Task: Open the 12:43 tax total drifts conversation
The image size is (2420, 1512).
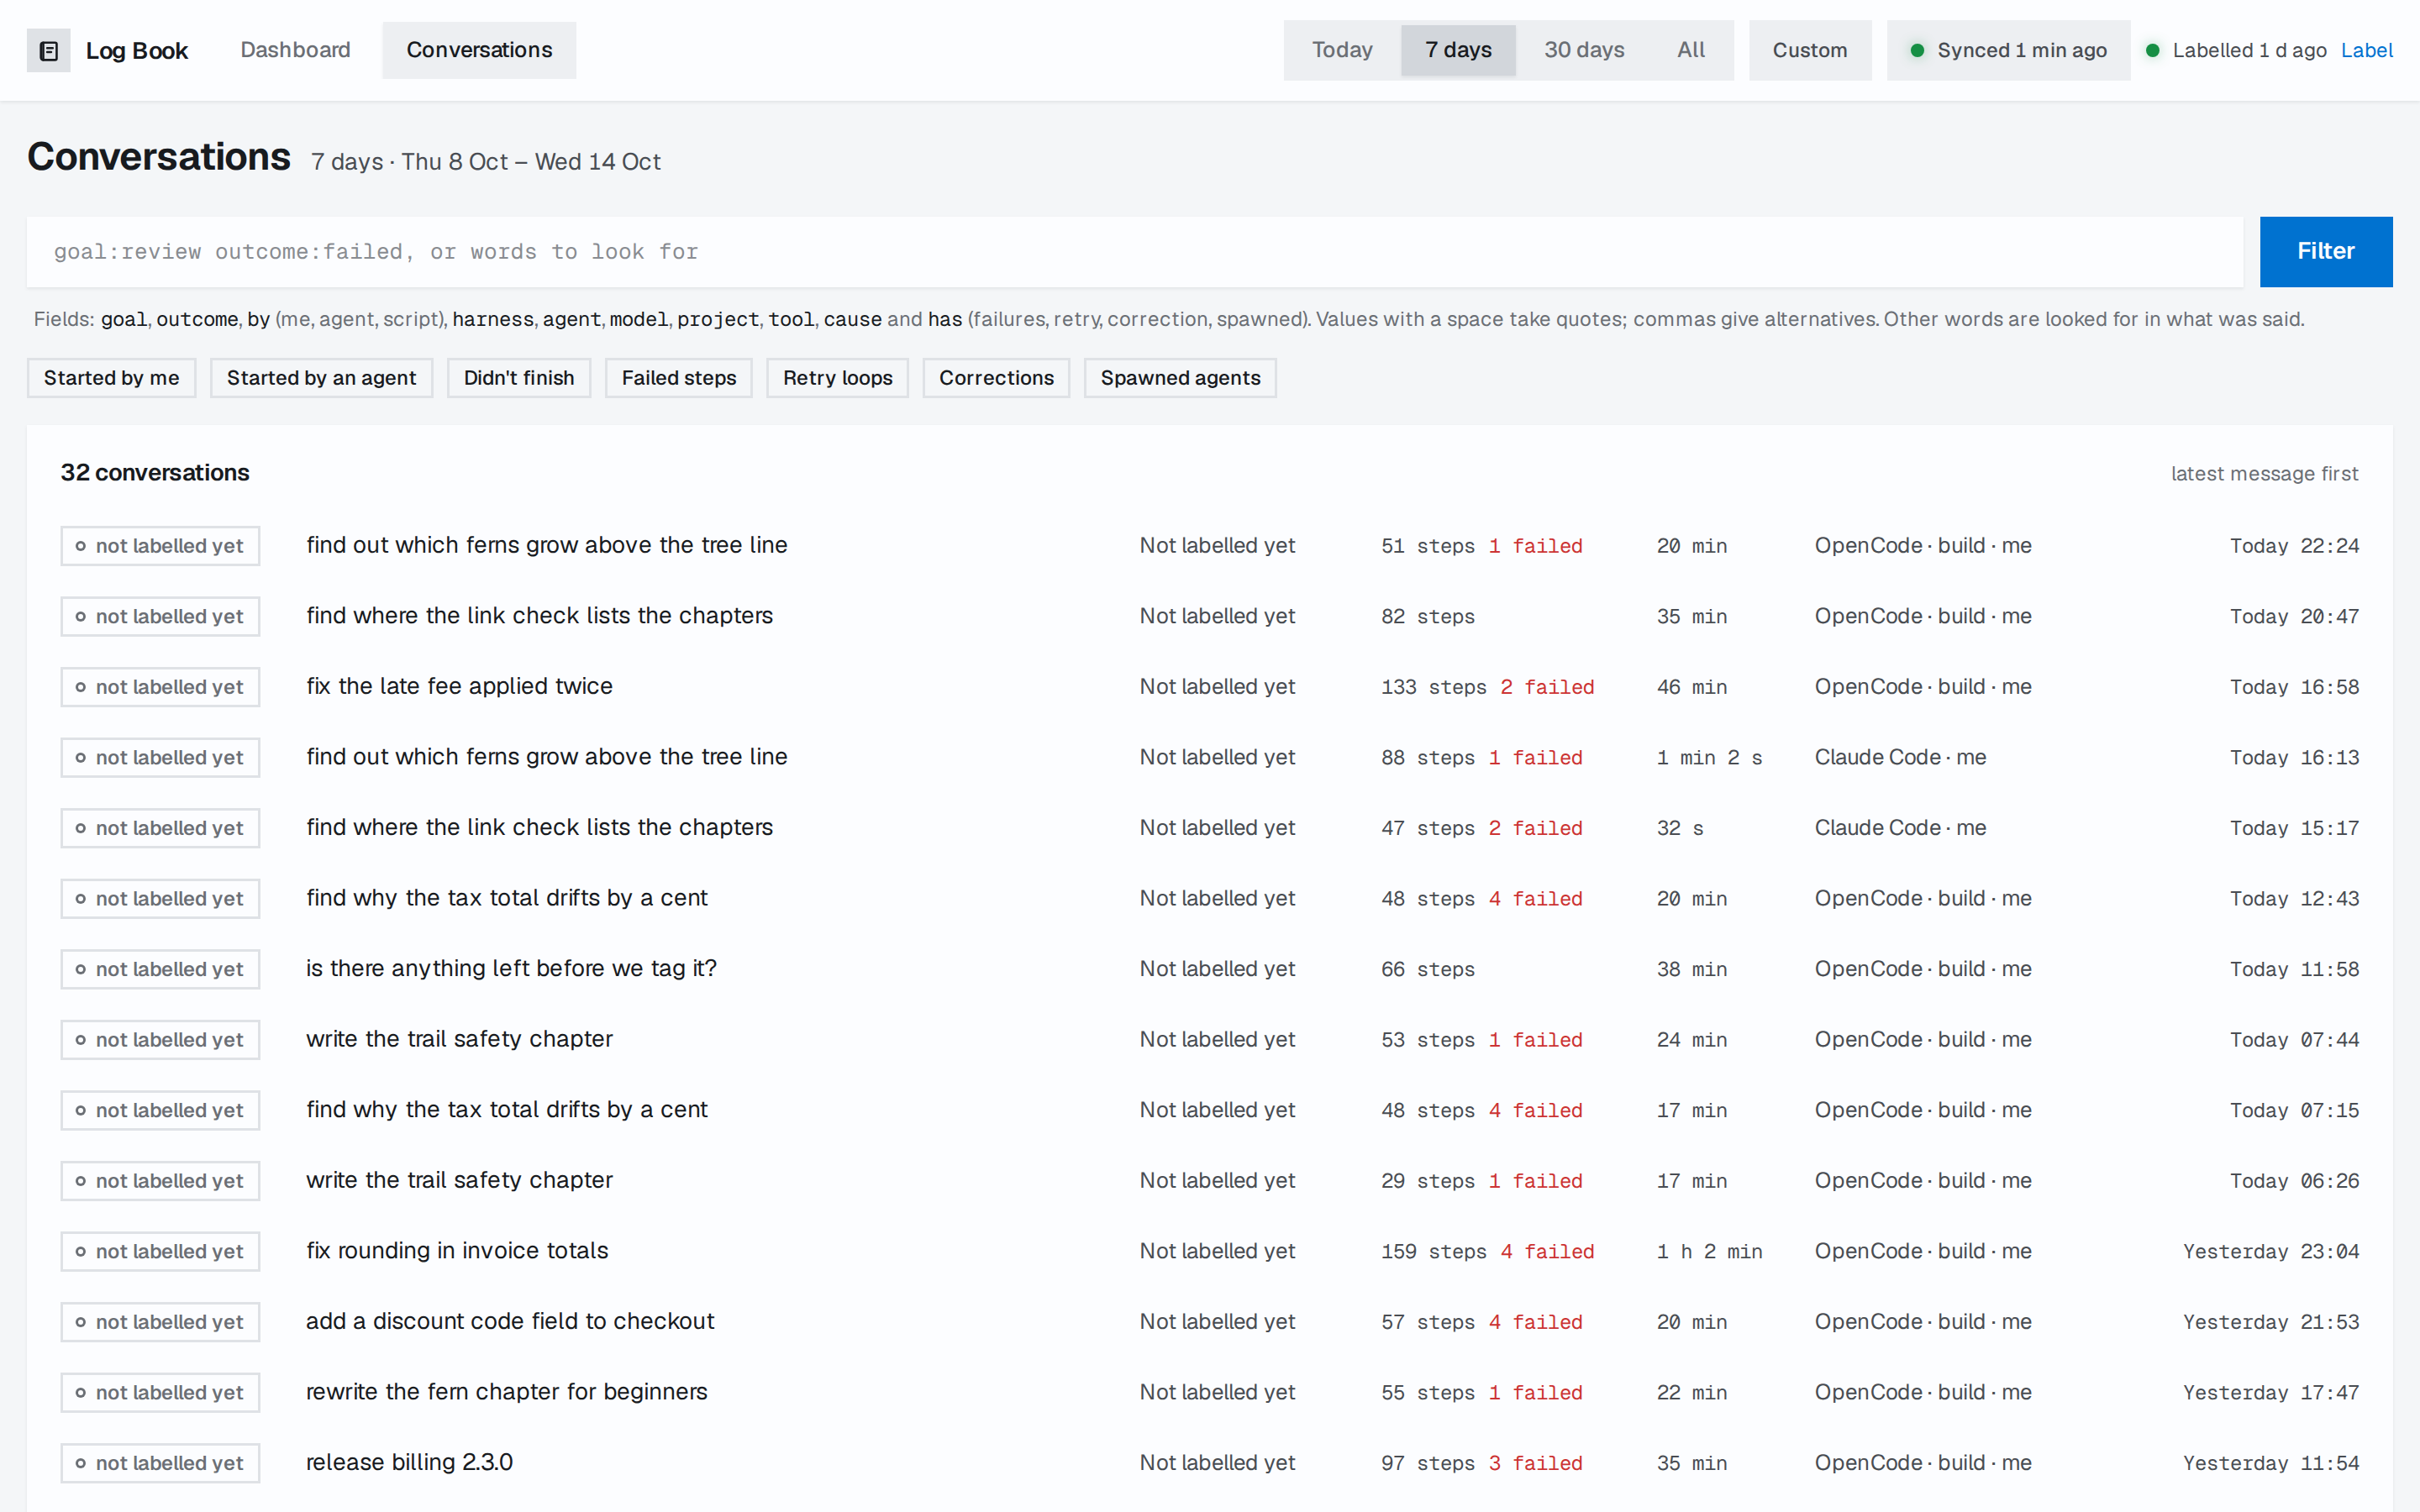Action: pyautogui.click(x=1210, y=898)
